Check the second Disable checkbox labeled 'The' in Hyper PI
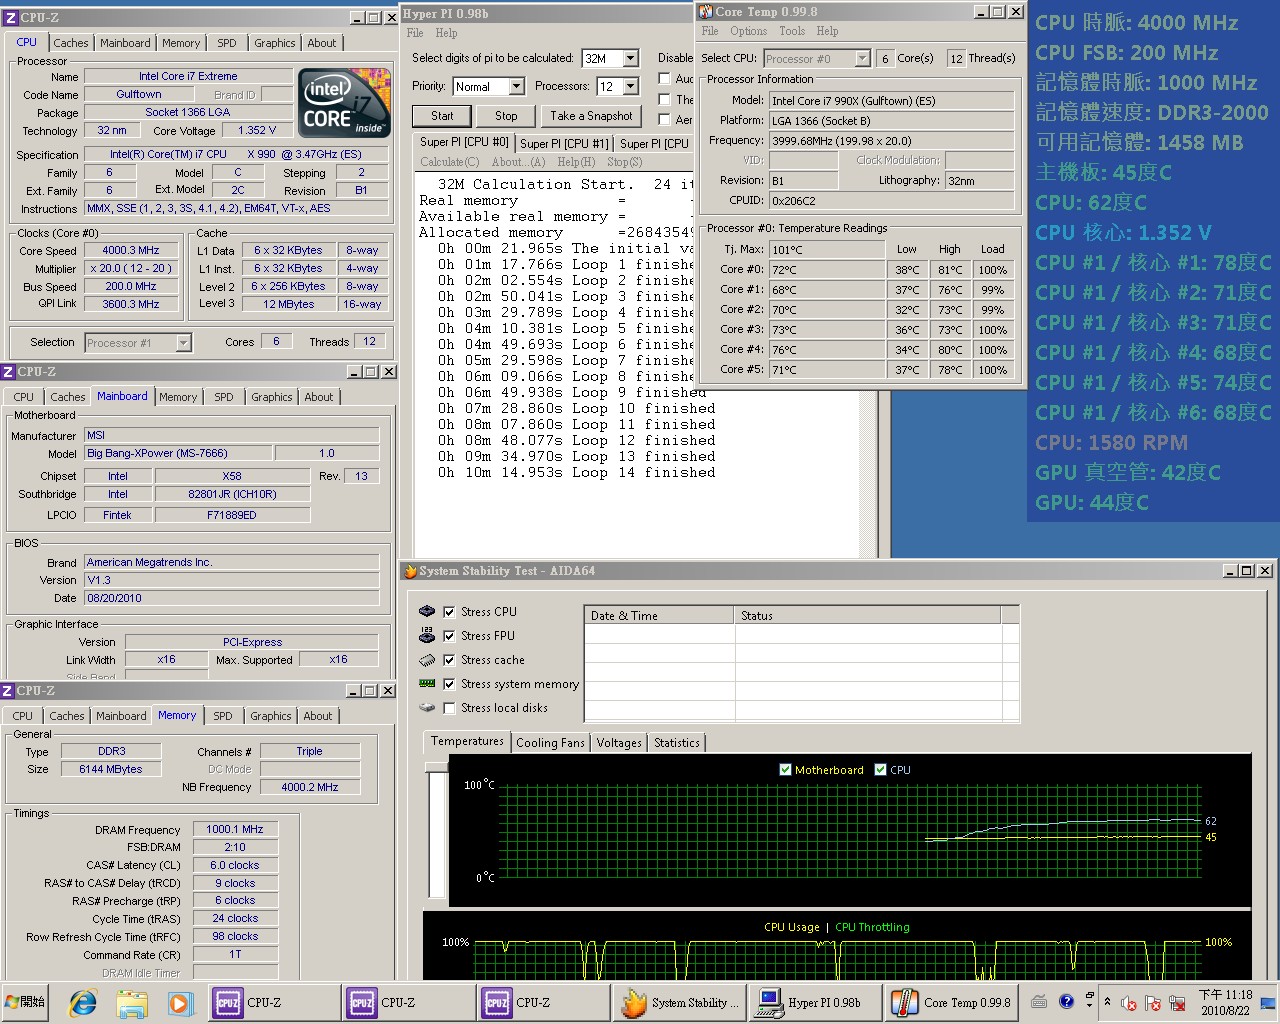Screen dimensions: 1280x1024 point(664,99)
